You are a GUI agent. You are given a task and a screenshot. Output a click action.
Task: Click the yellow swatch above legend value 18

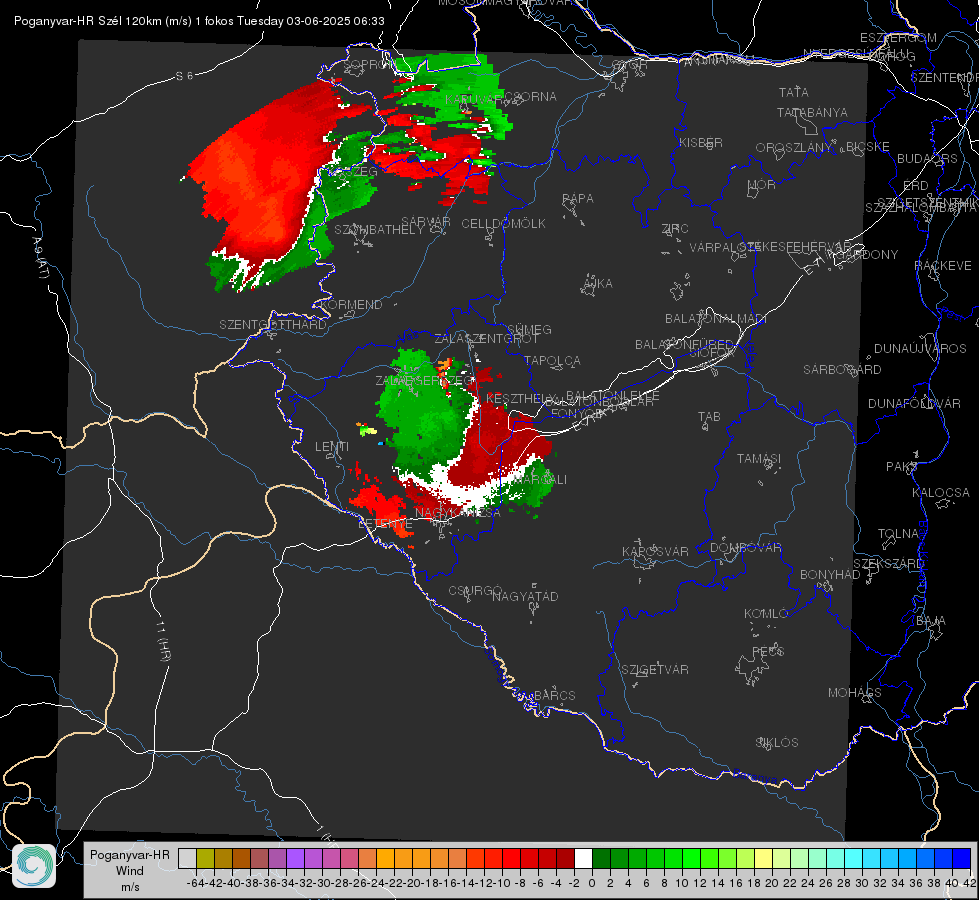tap(764, 858)
